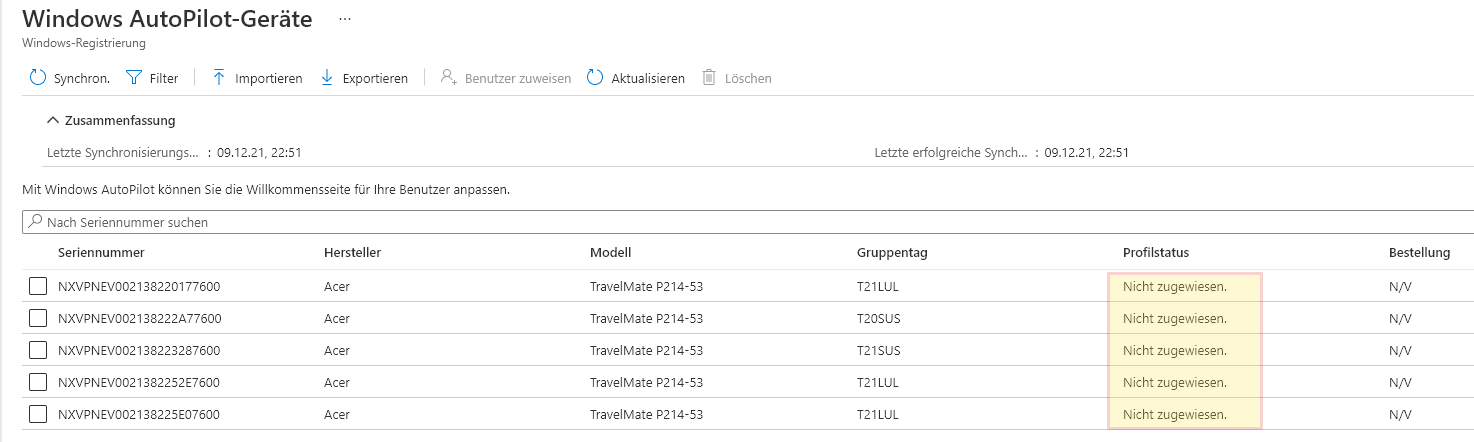1474x442 pixels.
Task: Collapse the Zusammenfassung section chevron
Action: click(x=53, y=121)
